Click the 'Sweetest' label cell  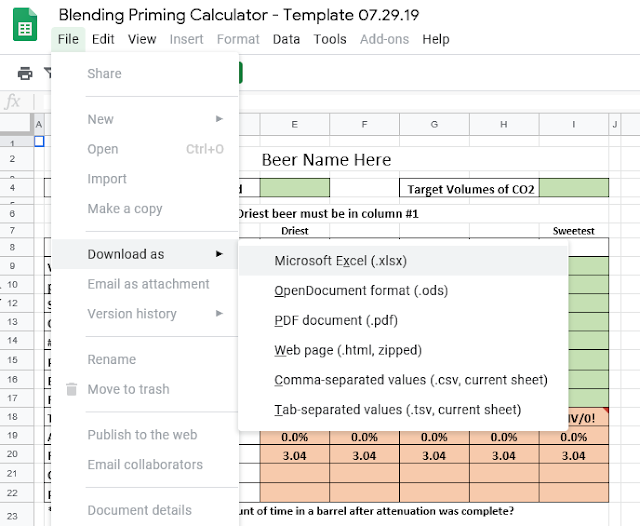pyautogui.click(x=573, y=231)
